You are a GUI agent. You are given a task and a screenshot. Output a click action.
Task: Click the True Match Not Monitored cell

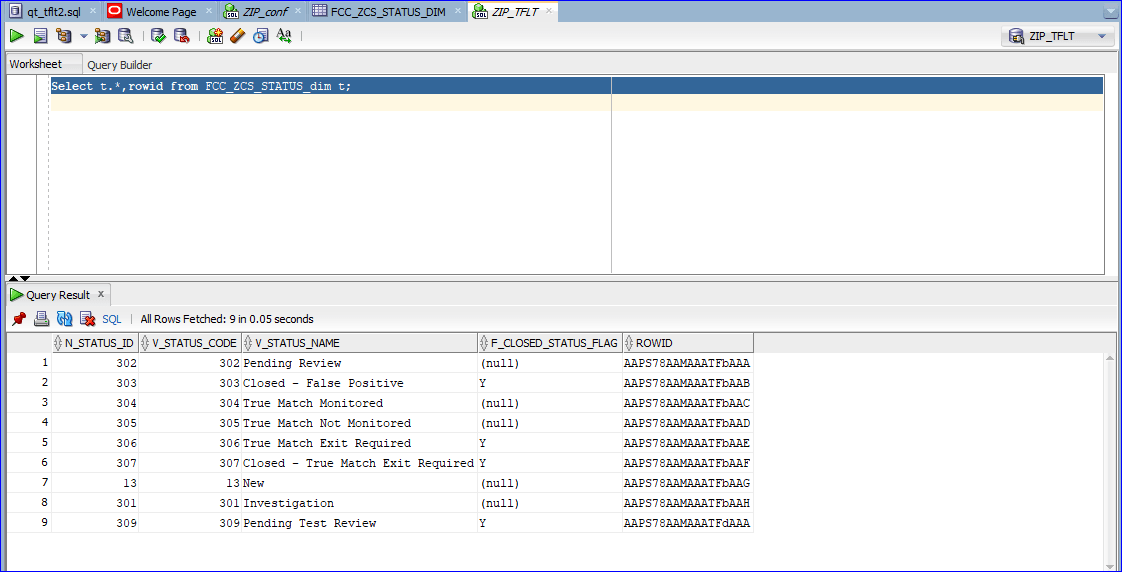click(x=359, y=423)
